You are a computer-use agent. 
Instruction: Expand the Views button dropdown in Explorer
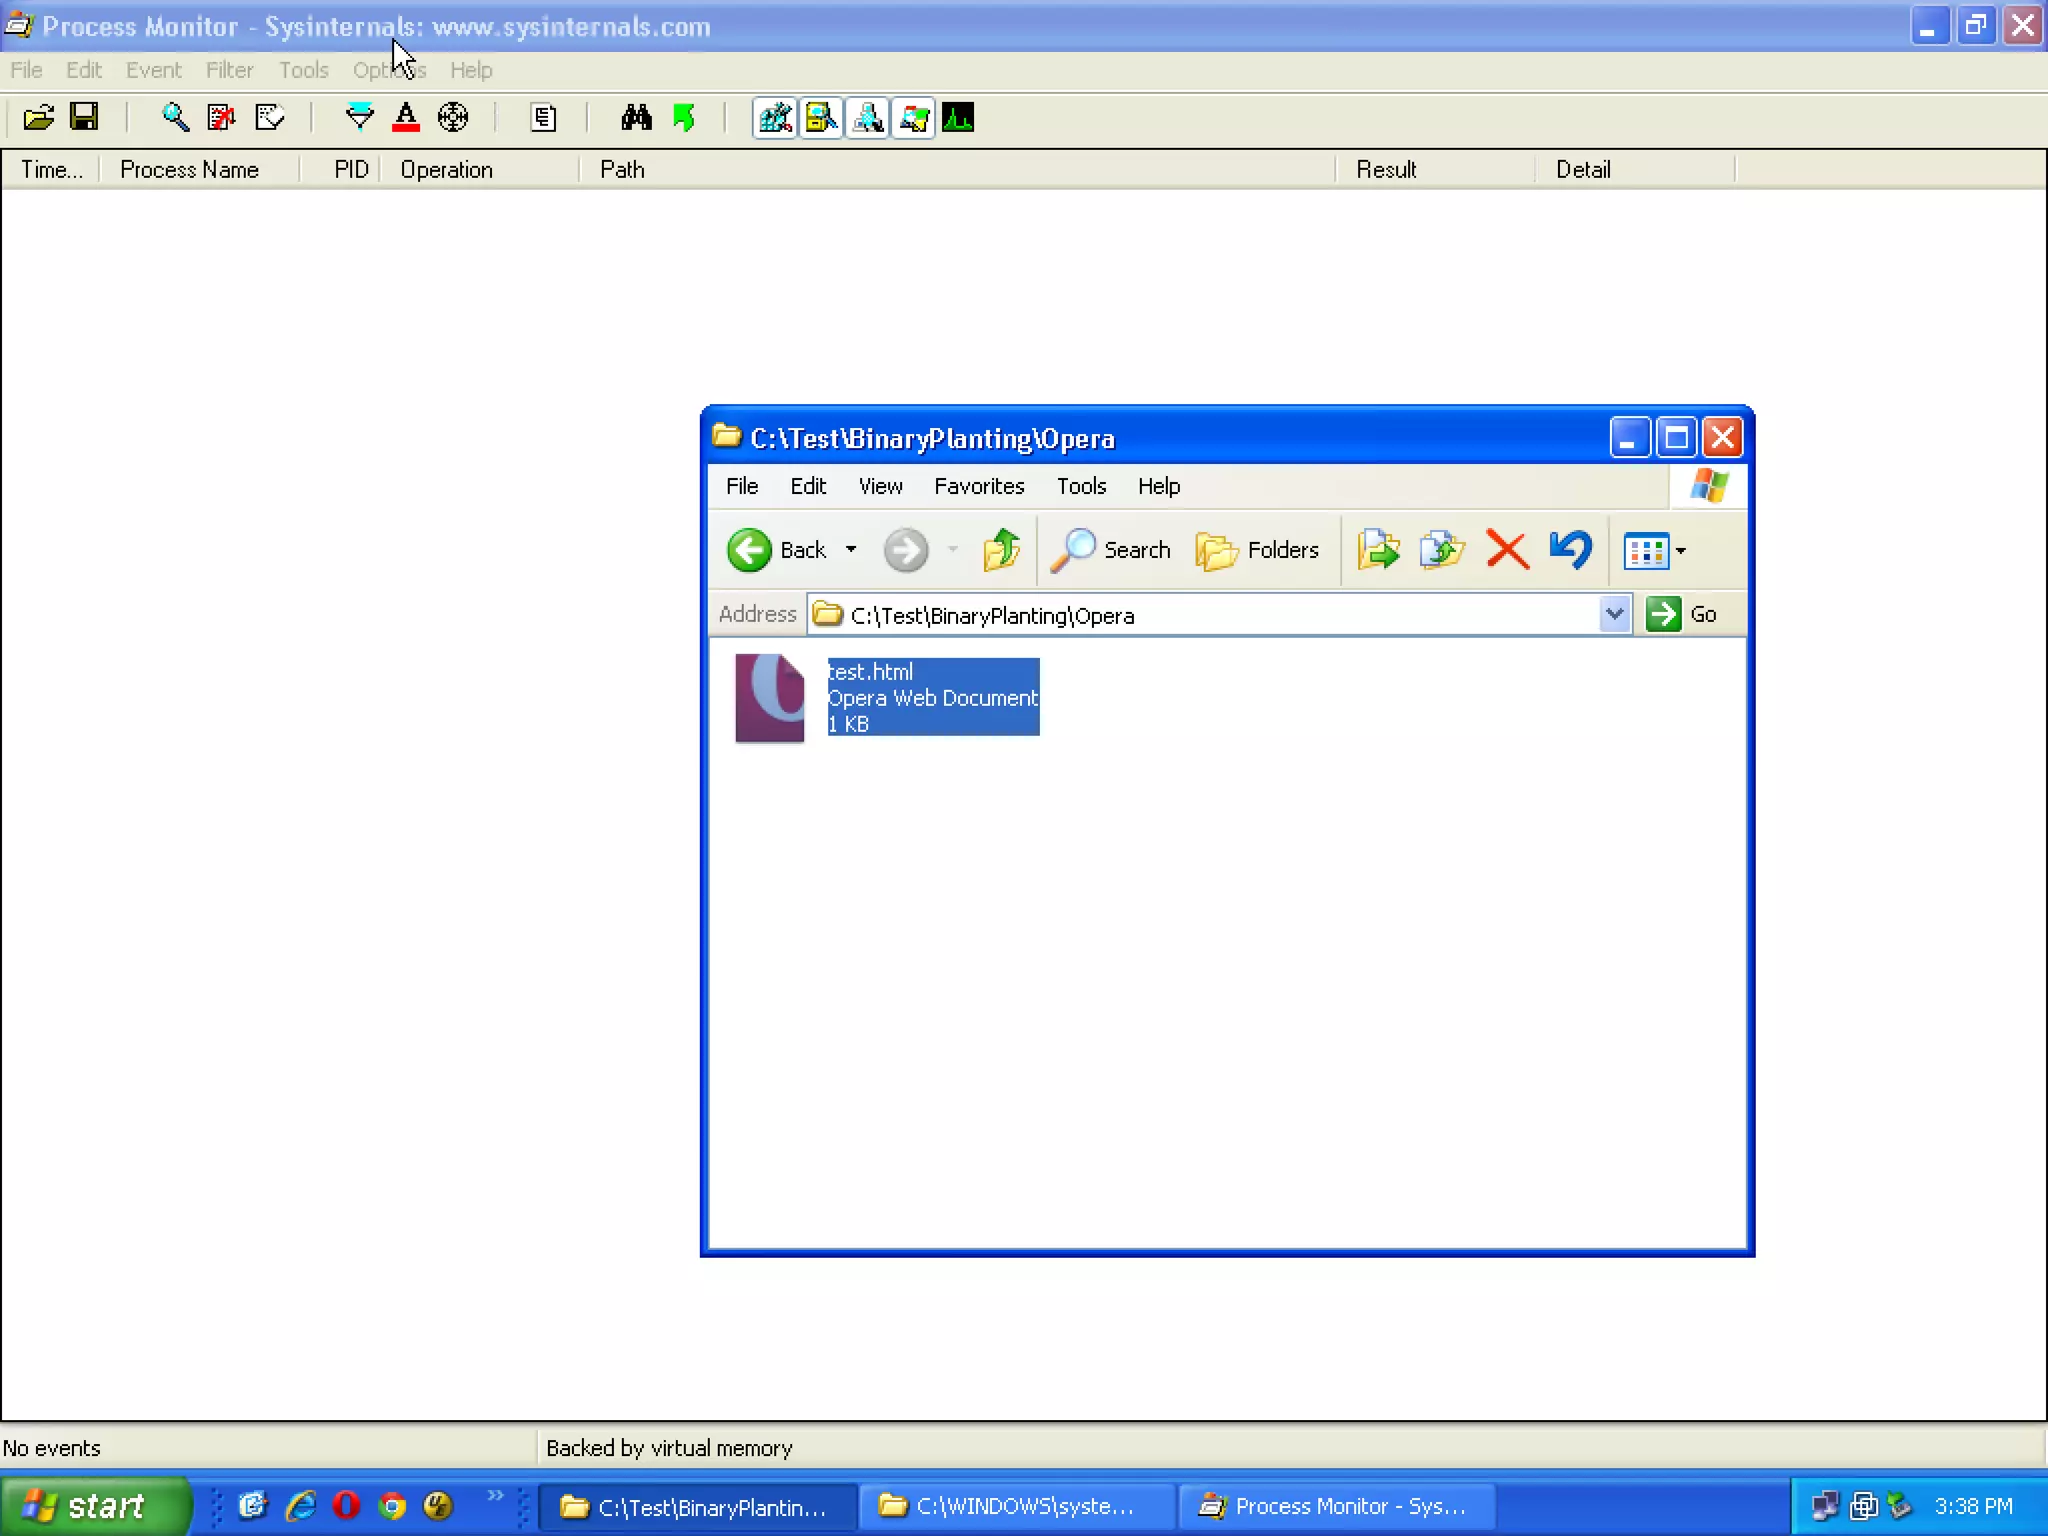tap(1681, 551)
